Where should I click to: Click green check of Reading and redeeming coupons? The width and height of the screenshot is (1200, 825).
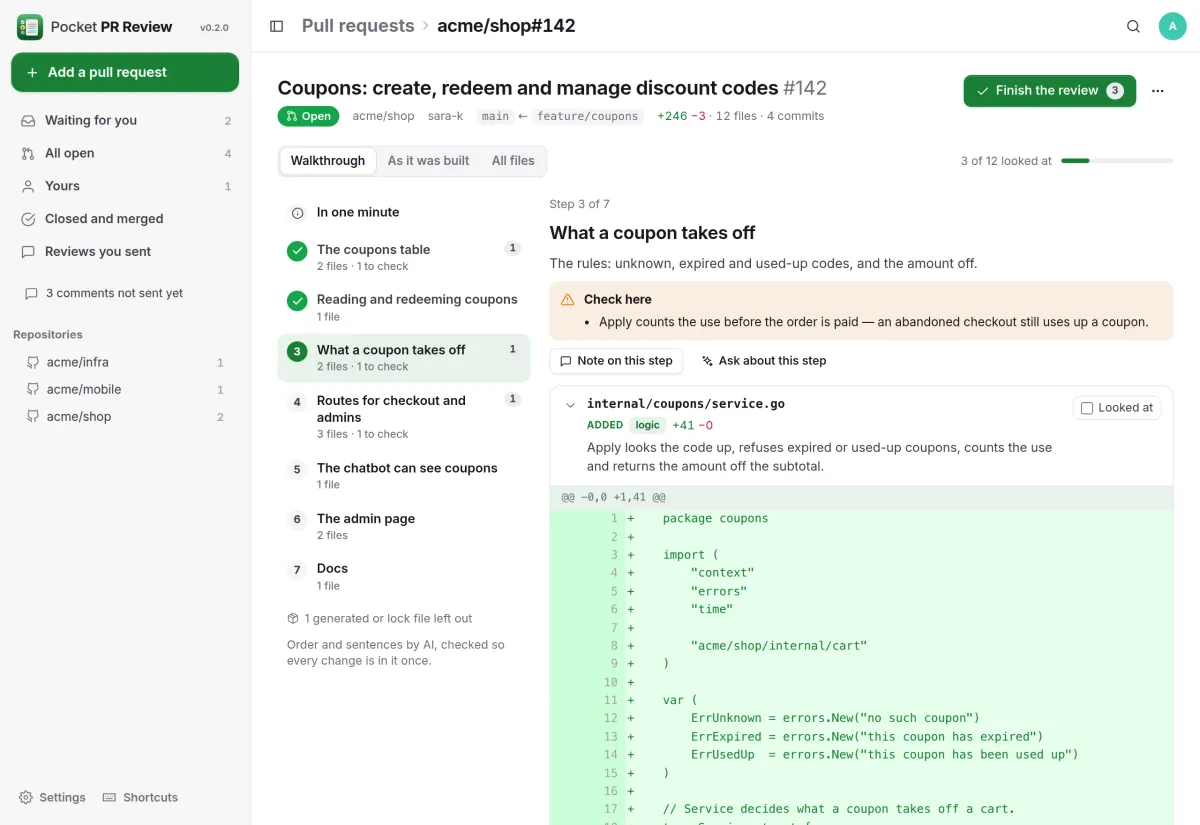point(297,300)
